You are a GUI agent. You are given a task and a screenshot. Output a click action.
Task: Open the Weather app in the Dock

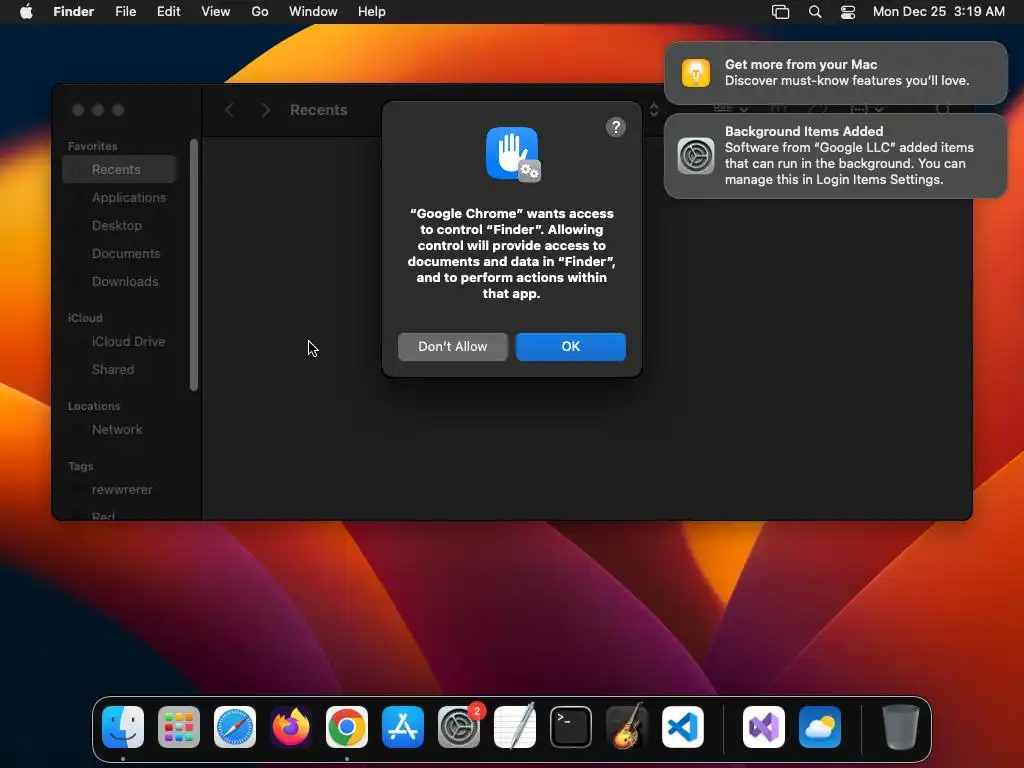point(820,727)
